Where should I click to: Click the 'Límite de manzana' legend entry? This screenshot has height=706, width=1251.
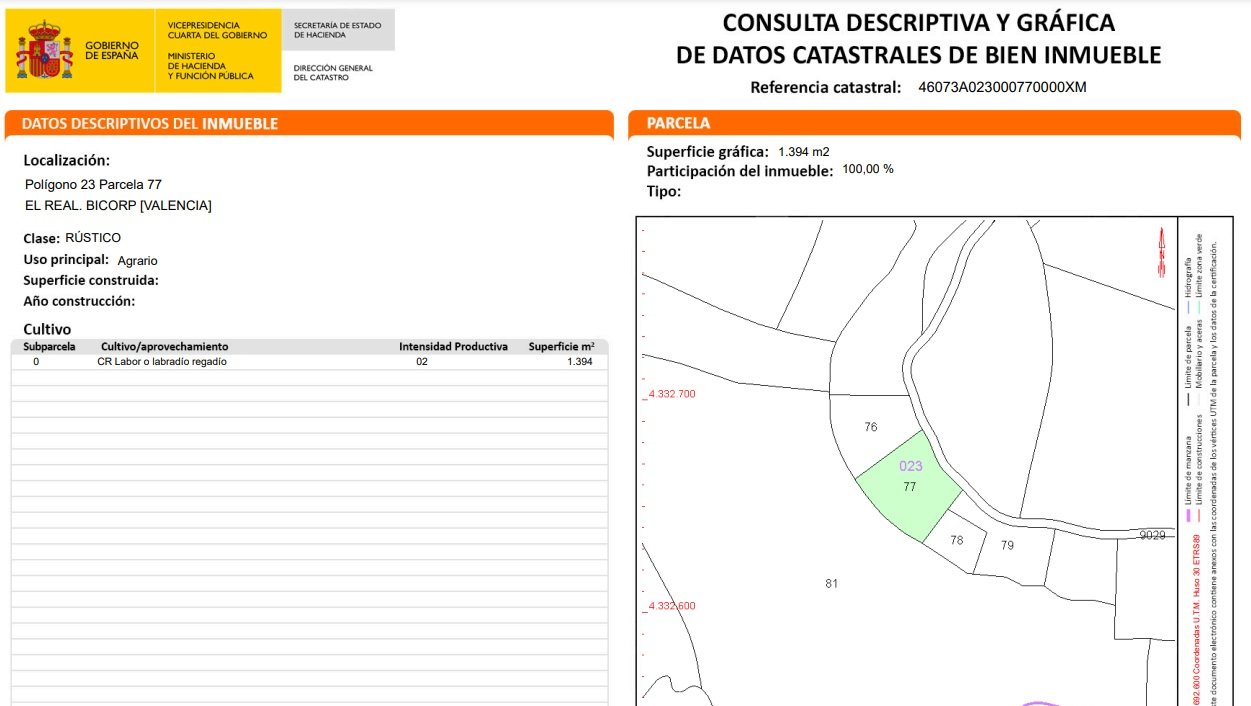coord(1189,472)
